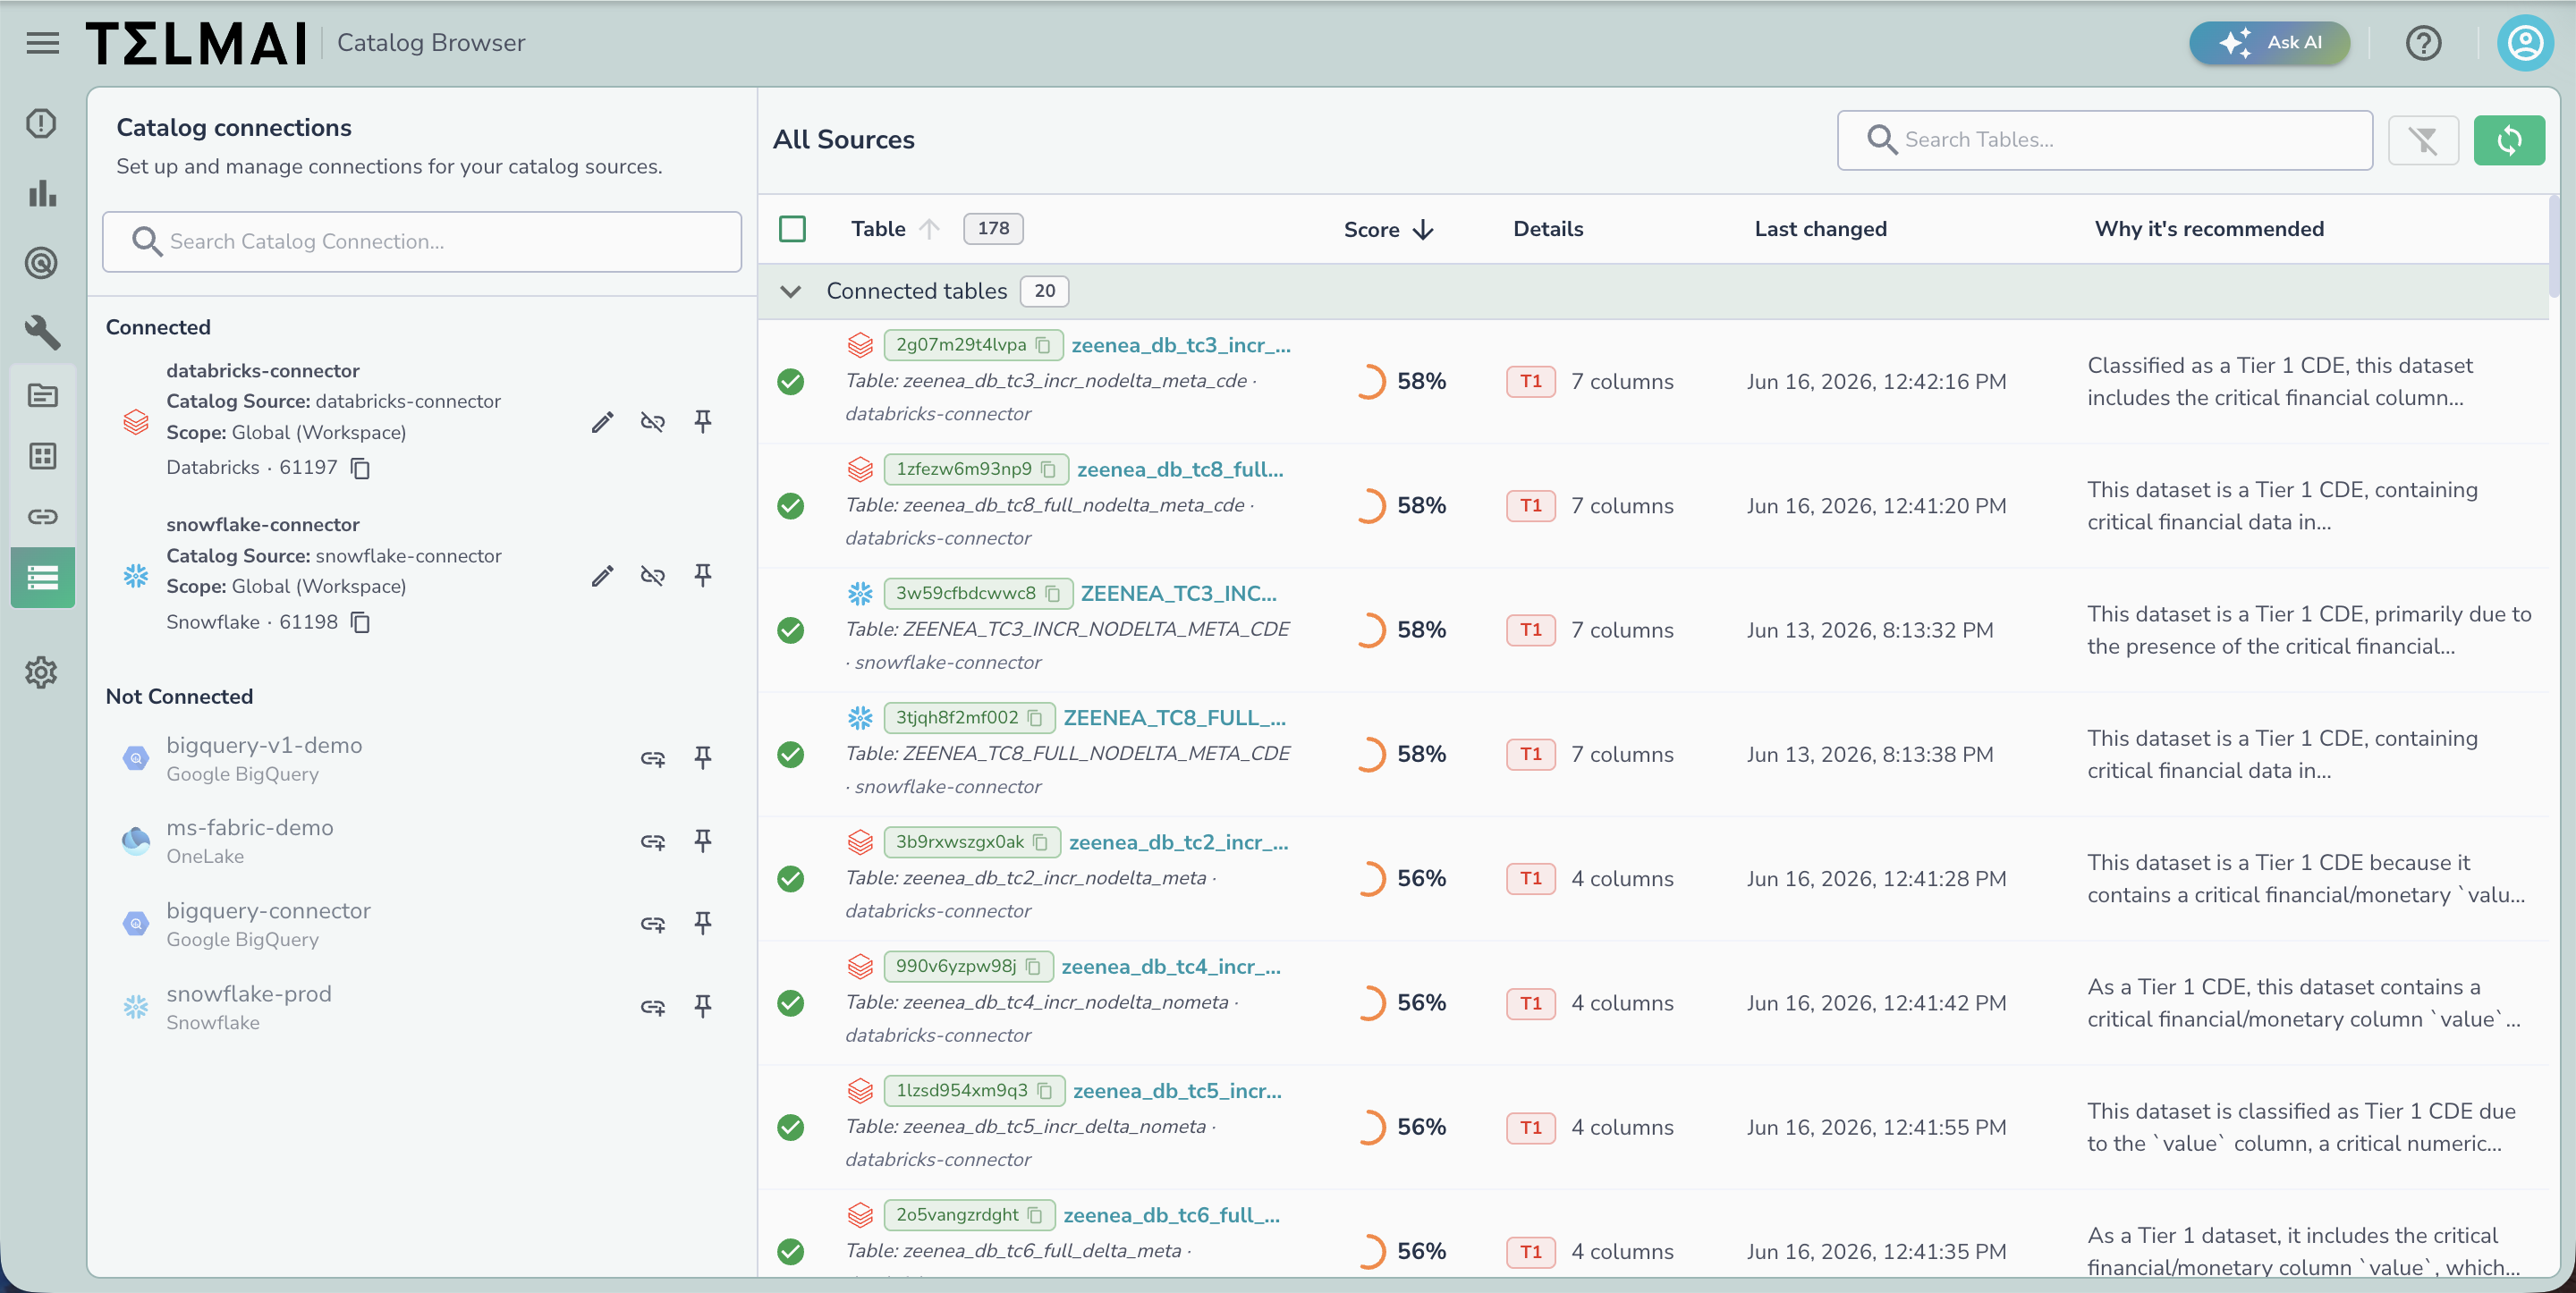This screenshot has height=1293, width=2576.
Task: Open the hamburger navigation menu
Action: click(42, 43)
